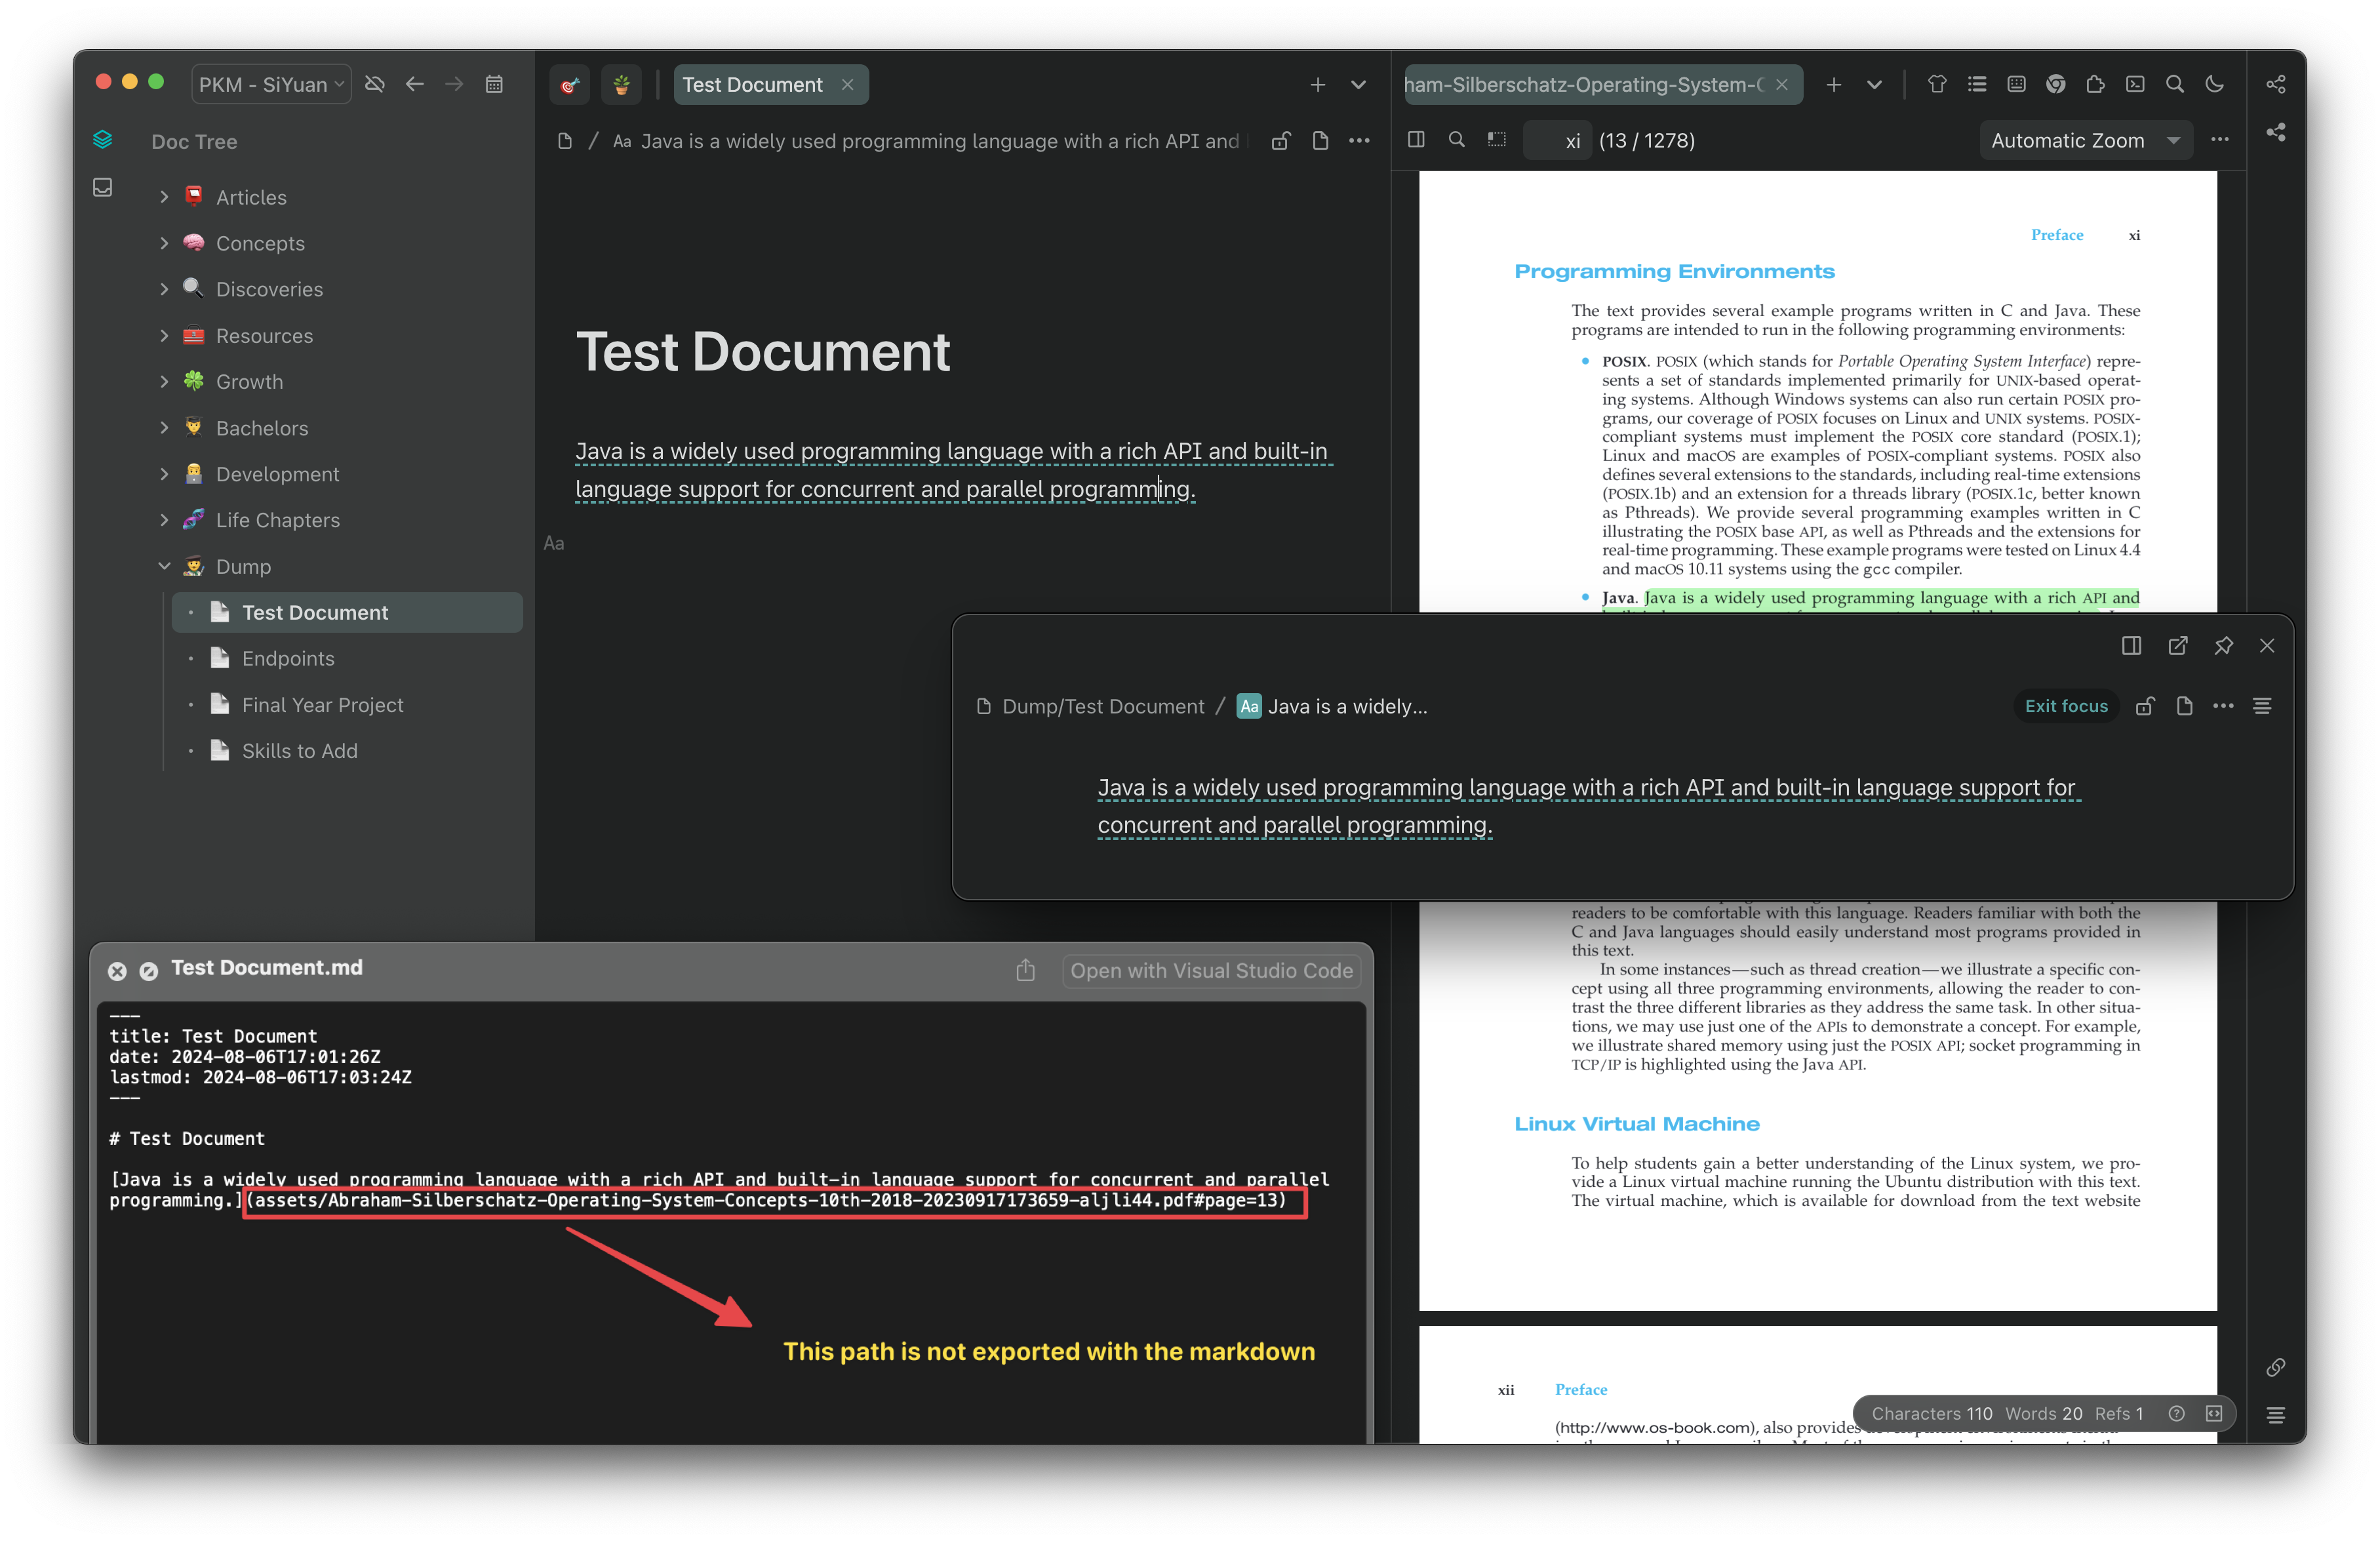
Task: Switch to dark mode moon icon
Action: [x=2214, y=84]
